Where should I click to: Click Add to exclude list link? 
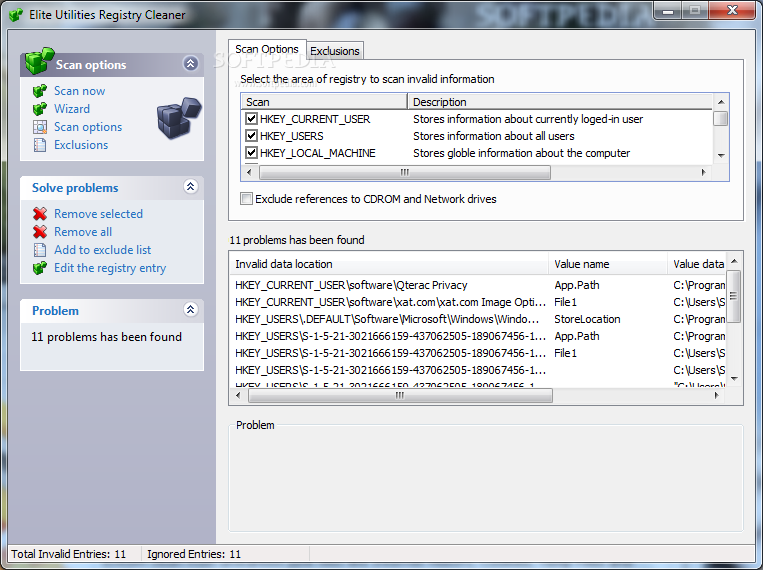point(102,250)
